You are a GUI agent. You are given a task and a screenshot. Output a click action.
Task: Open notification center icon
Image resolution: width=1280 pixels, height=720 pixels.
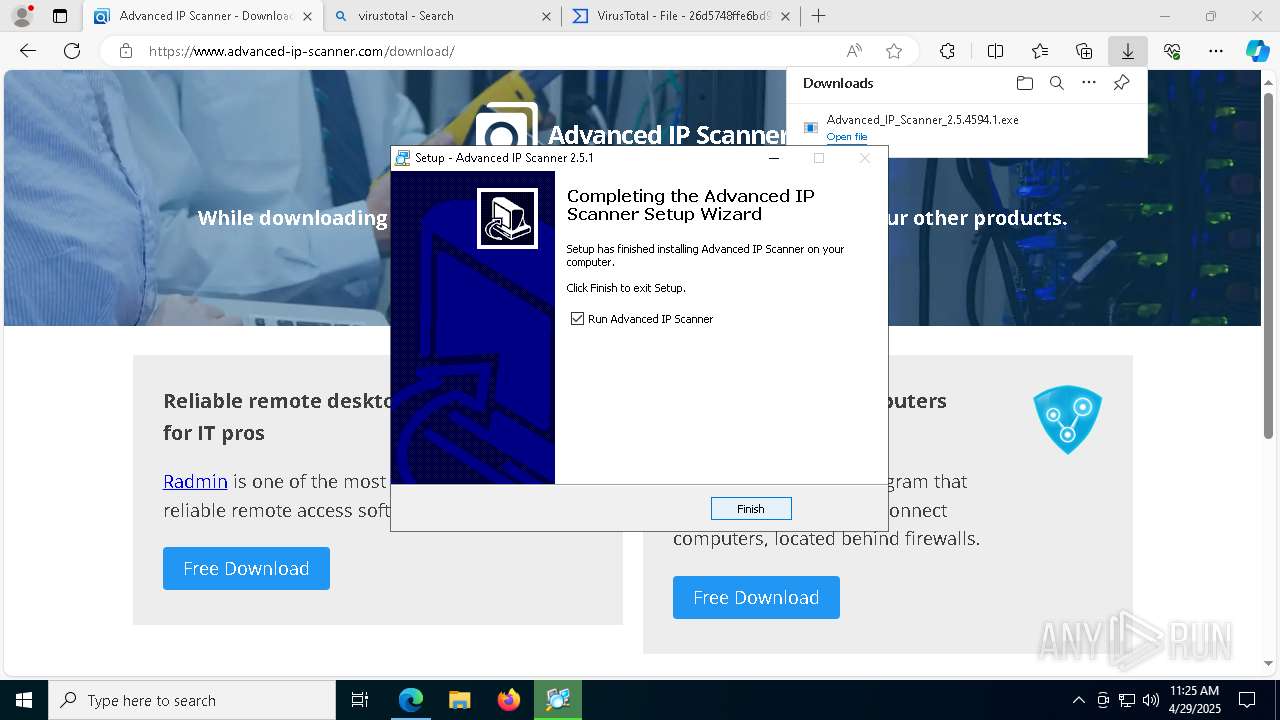(x=1247, y=700)
